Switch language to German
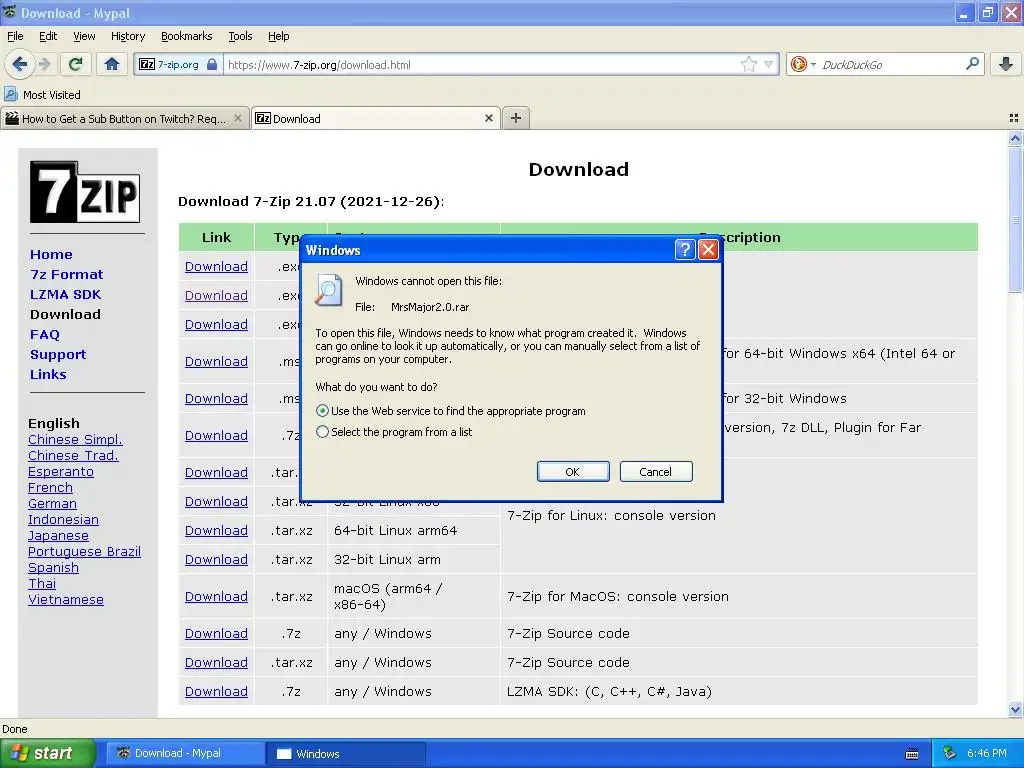This screenshot has width=1024, height=768. (x=52, y=504)
